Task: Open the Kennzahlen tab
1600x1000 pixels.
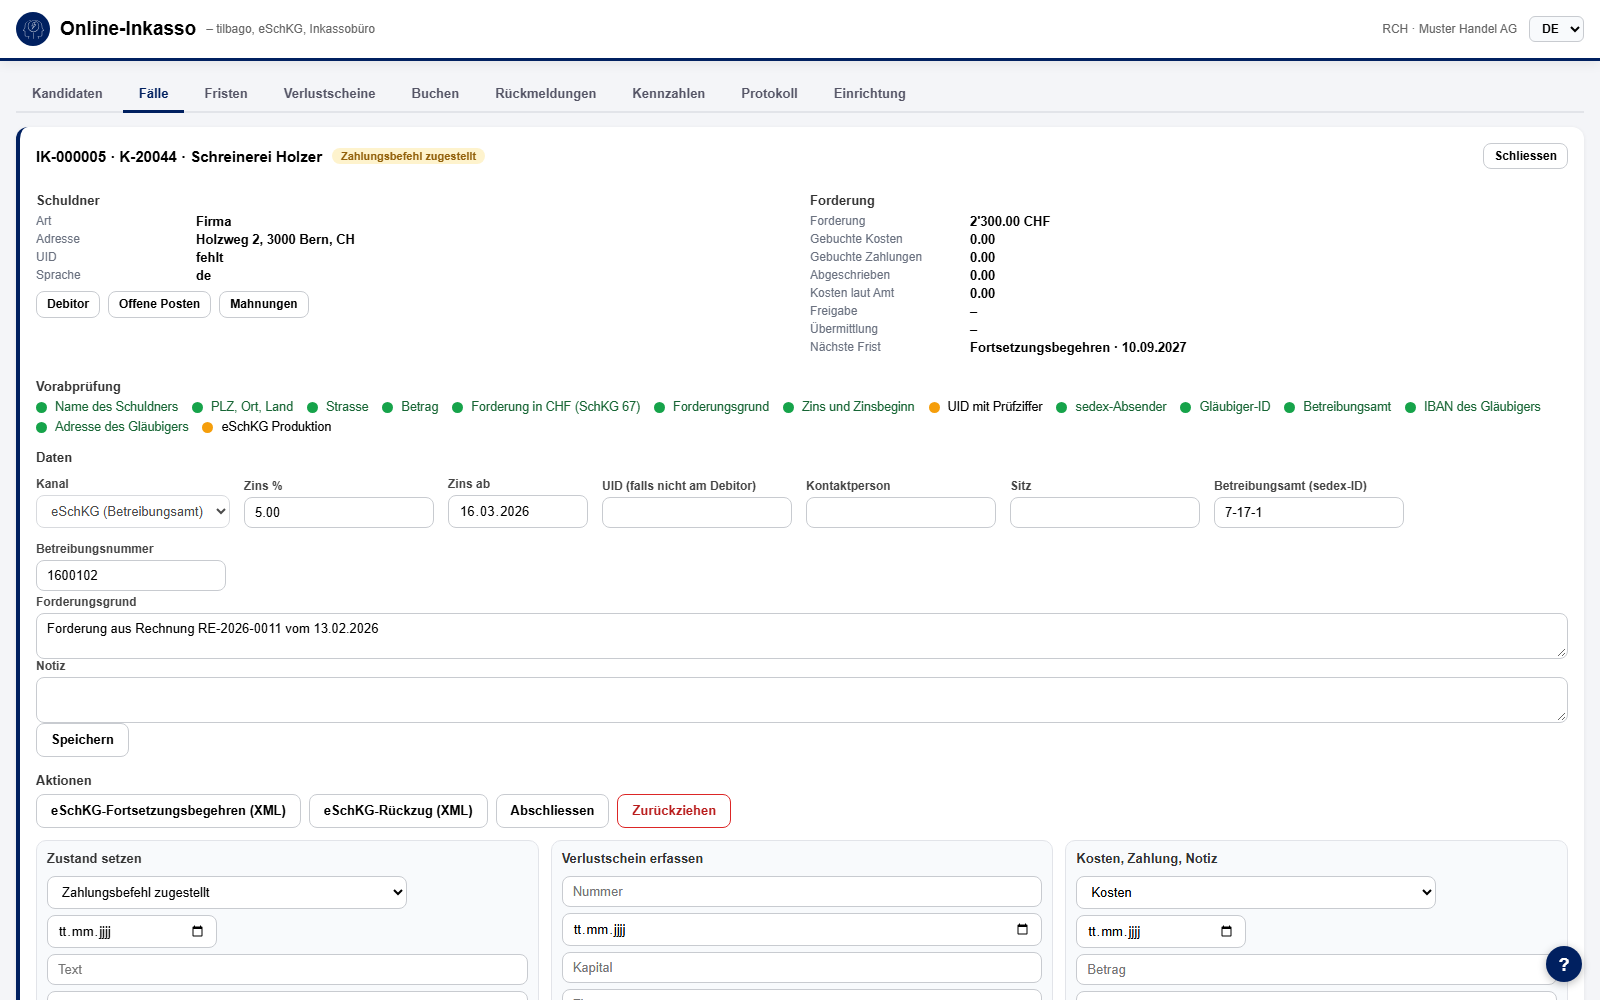Action: point(668,93)
